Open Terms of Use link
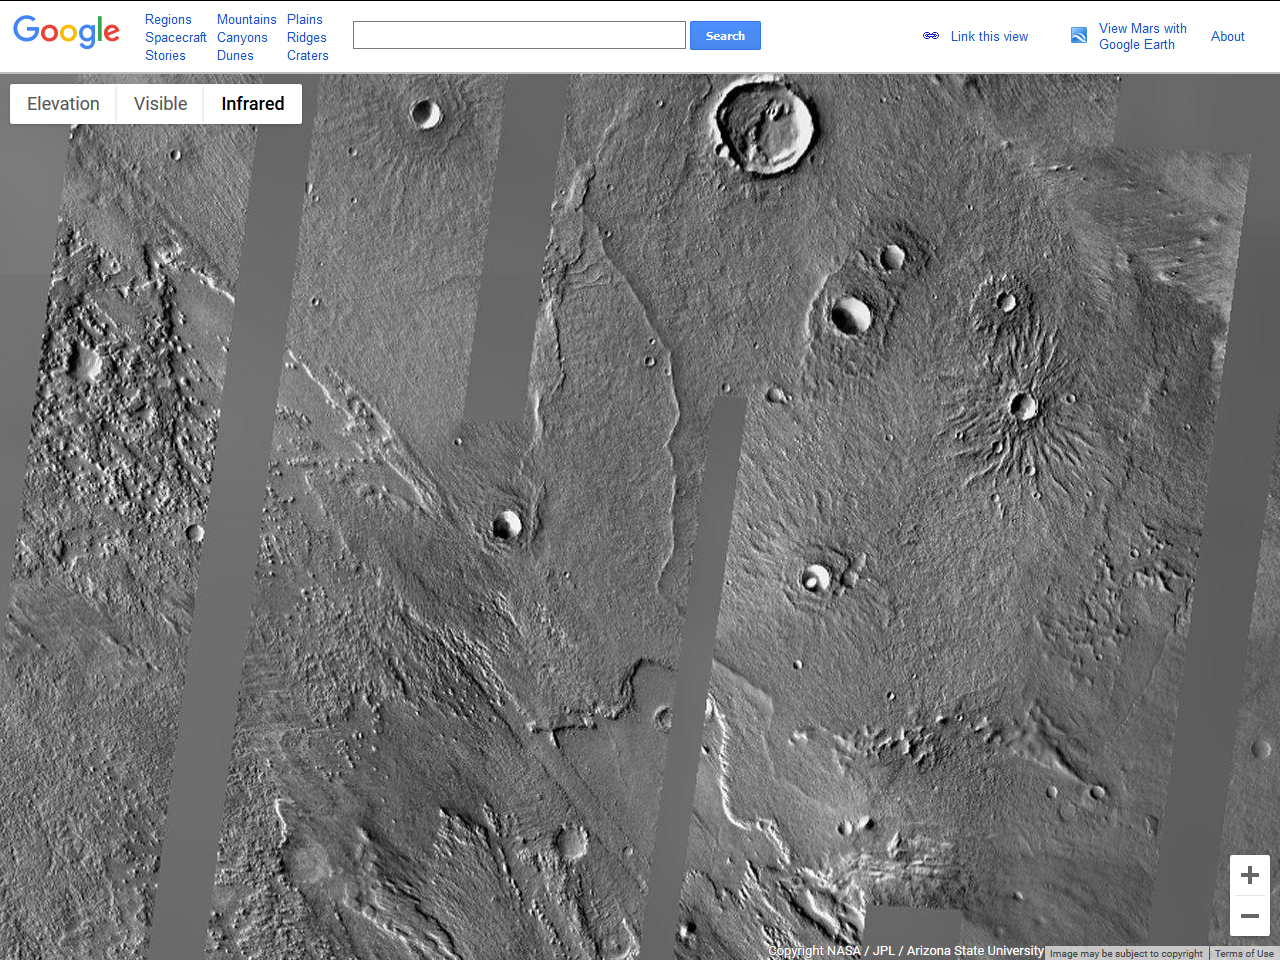1280x960 pixels. (x=1244, y=954)
